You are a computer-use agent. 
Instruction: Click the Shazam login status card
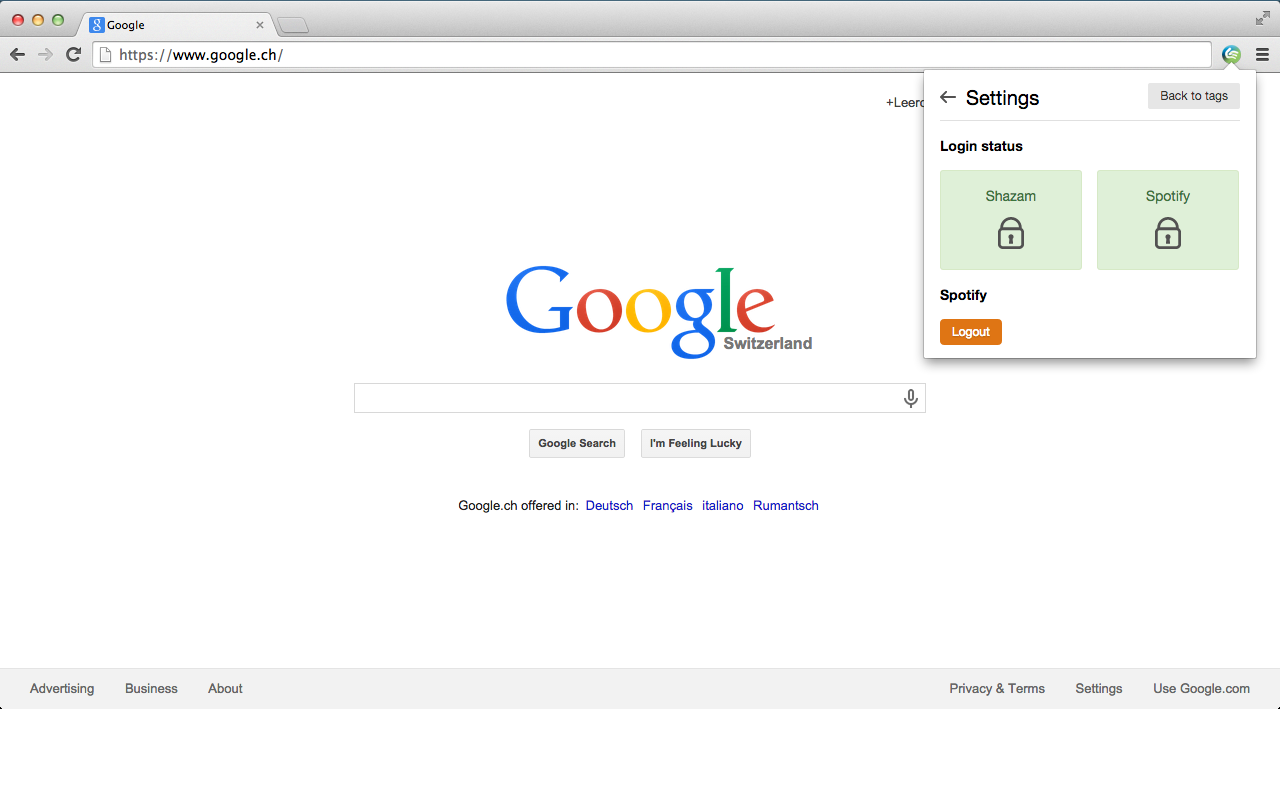1011,220
